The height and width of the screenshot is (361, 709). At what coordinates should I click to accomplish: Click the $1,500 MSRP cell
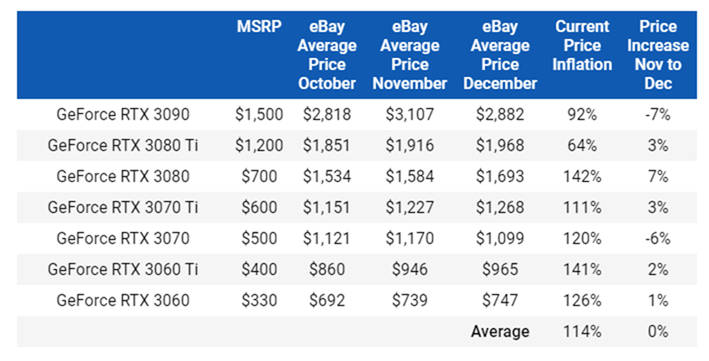259,114
